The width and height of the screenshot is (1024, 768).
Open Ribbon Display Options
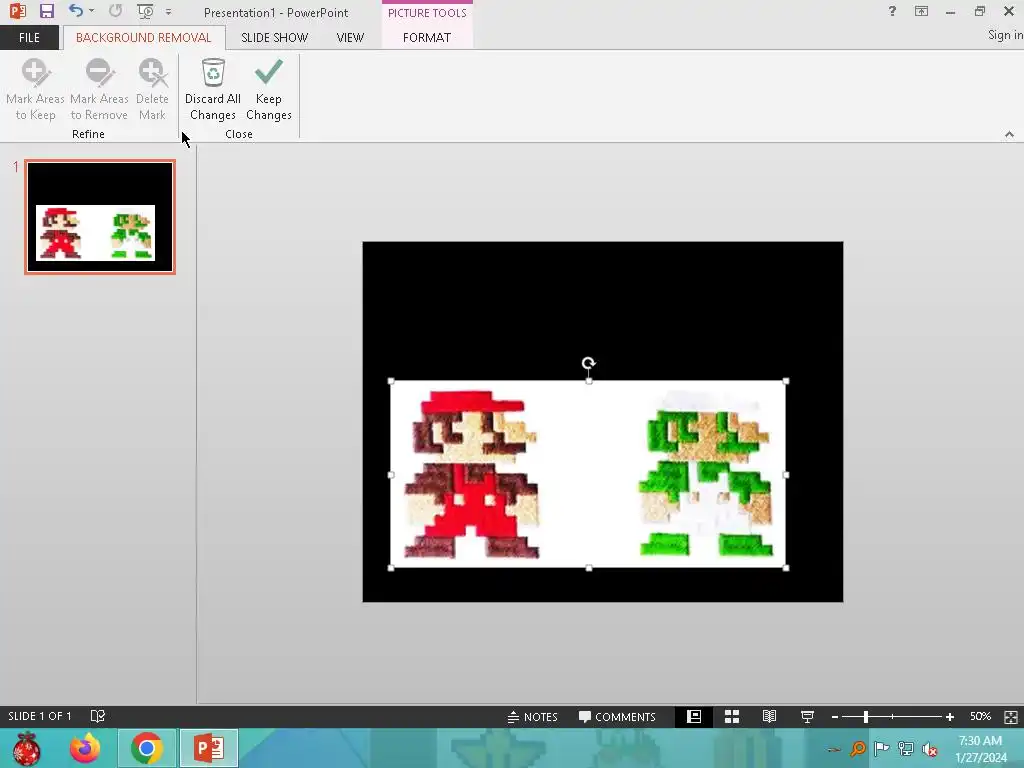(x=921, y=11)
